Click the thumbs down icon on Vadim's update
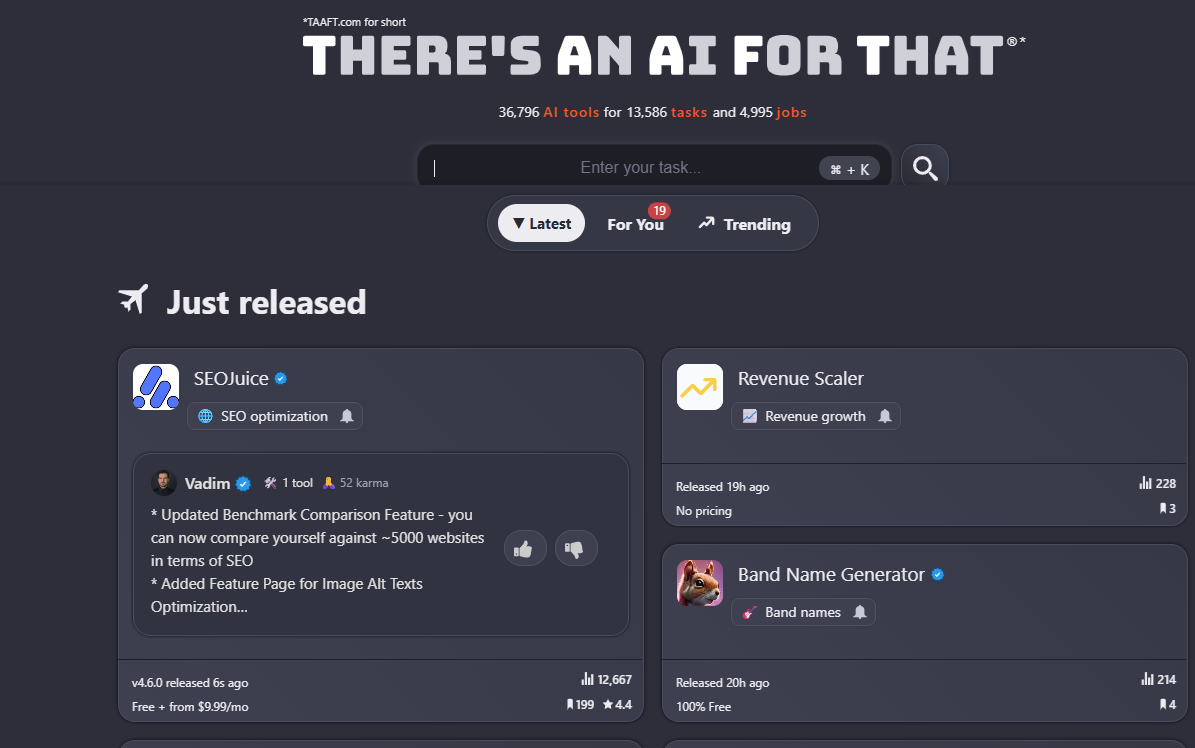 pos(575,548)
